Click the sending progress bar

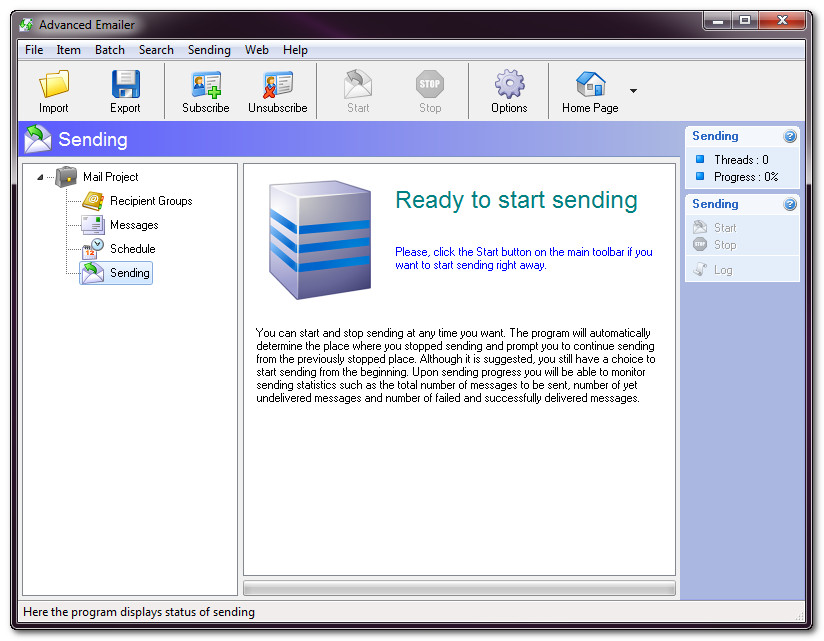coord(459,588)
